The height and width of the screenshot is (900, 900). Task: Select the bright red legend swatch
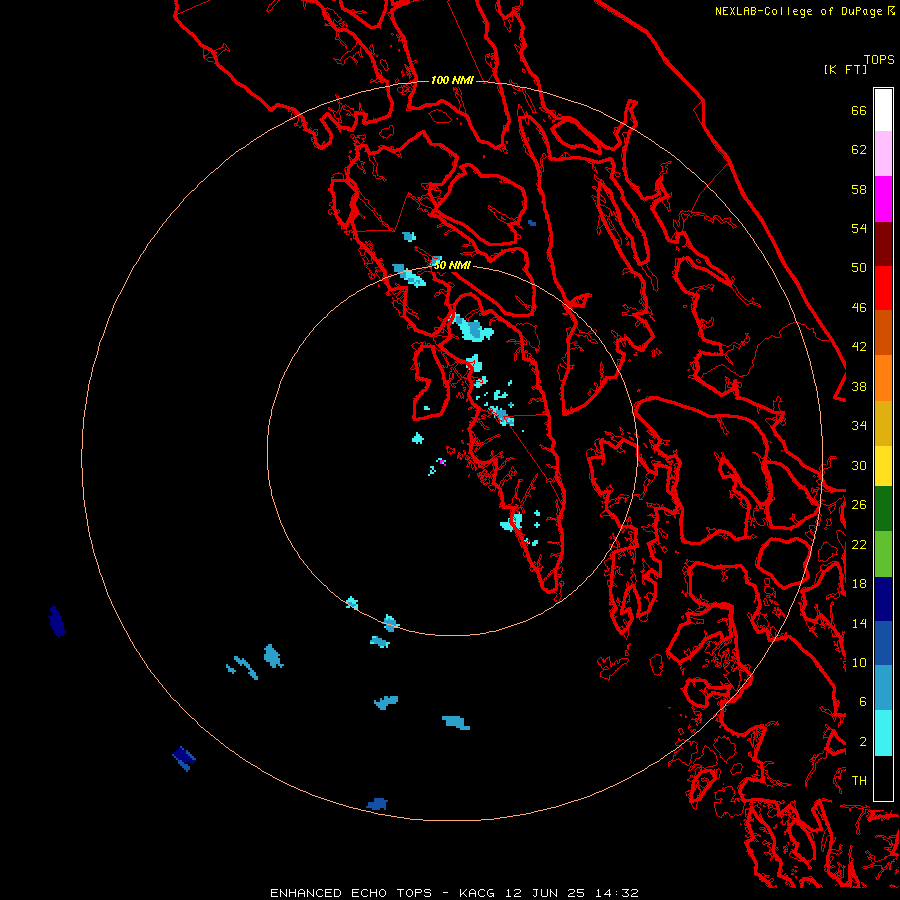point(883,288)
